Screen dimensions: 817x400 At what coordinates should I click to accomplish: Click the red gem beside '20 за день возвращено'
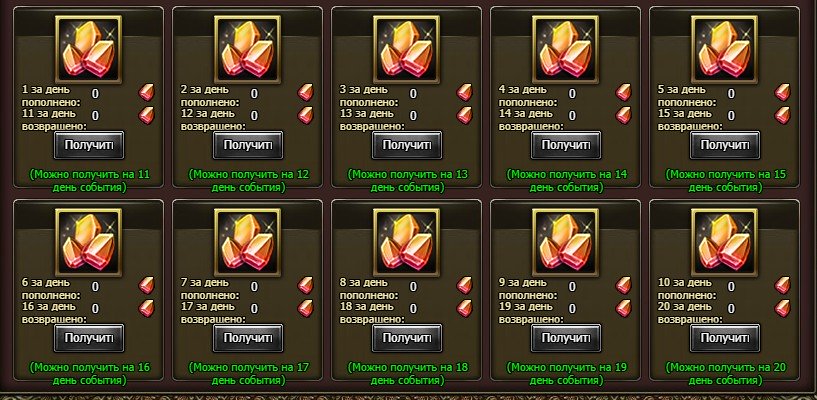click(x=783, y=308)
